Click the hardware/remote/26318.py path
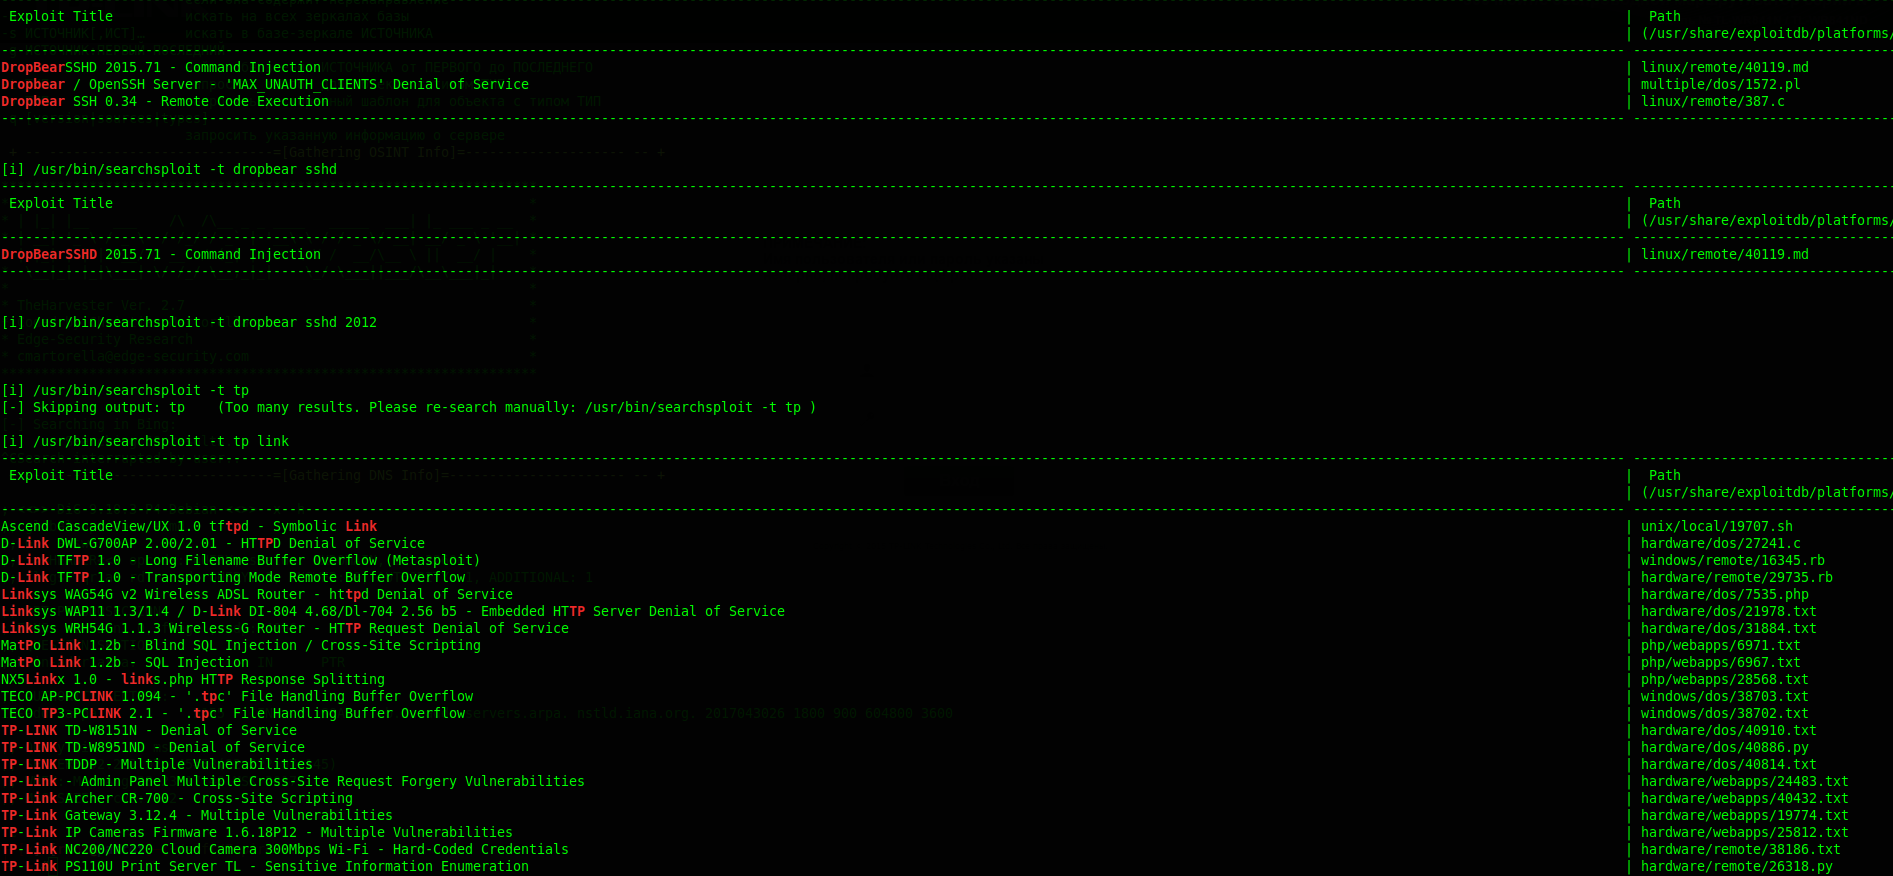The width and height of the screenshot is (1893, 876). [1736, 866]
